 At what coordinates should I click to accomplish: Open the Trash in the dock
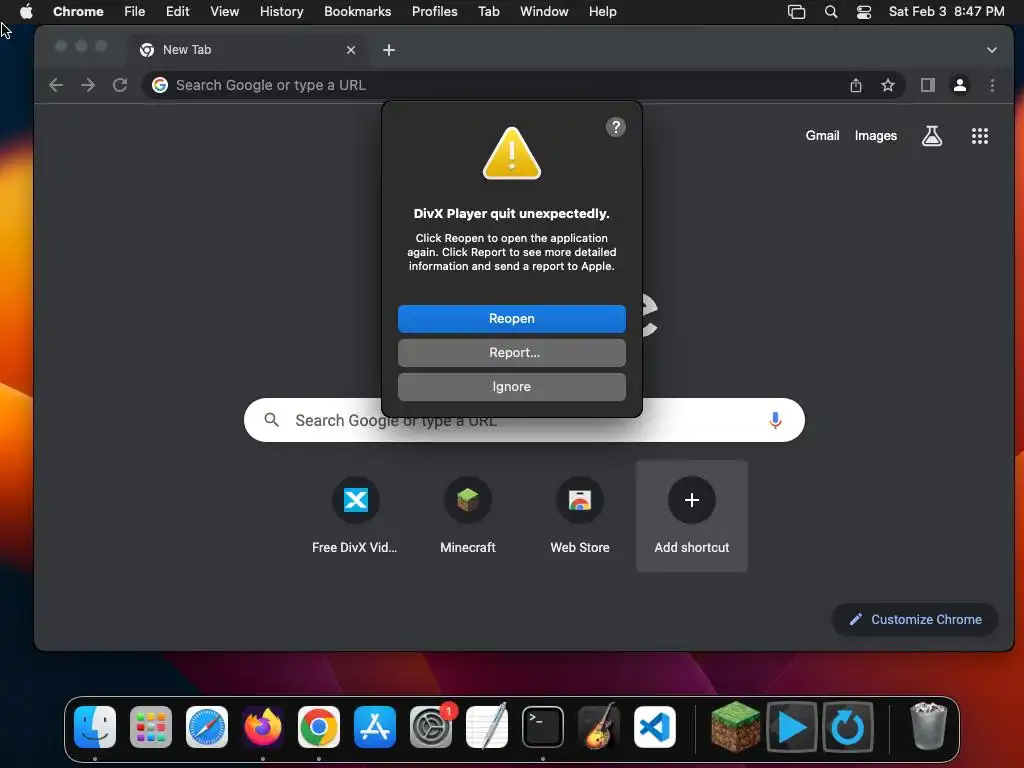tap(928, 727)
